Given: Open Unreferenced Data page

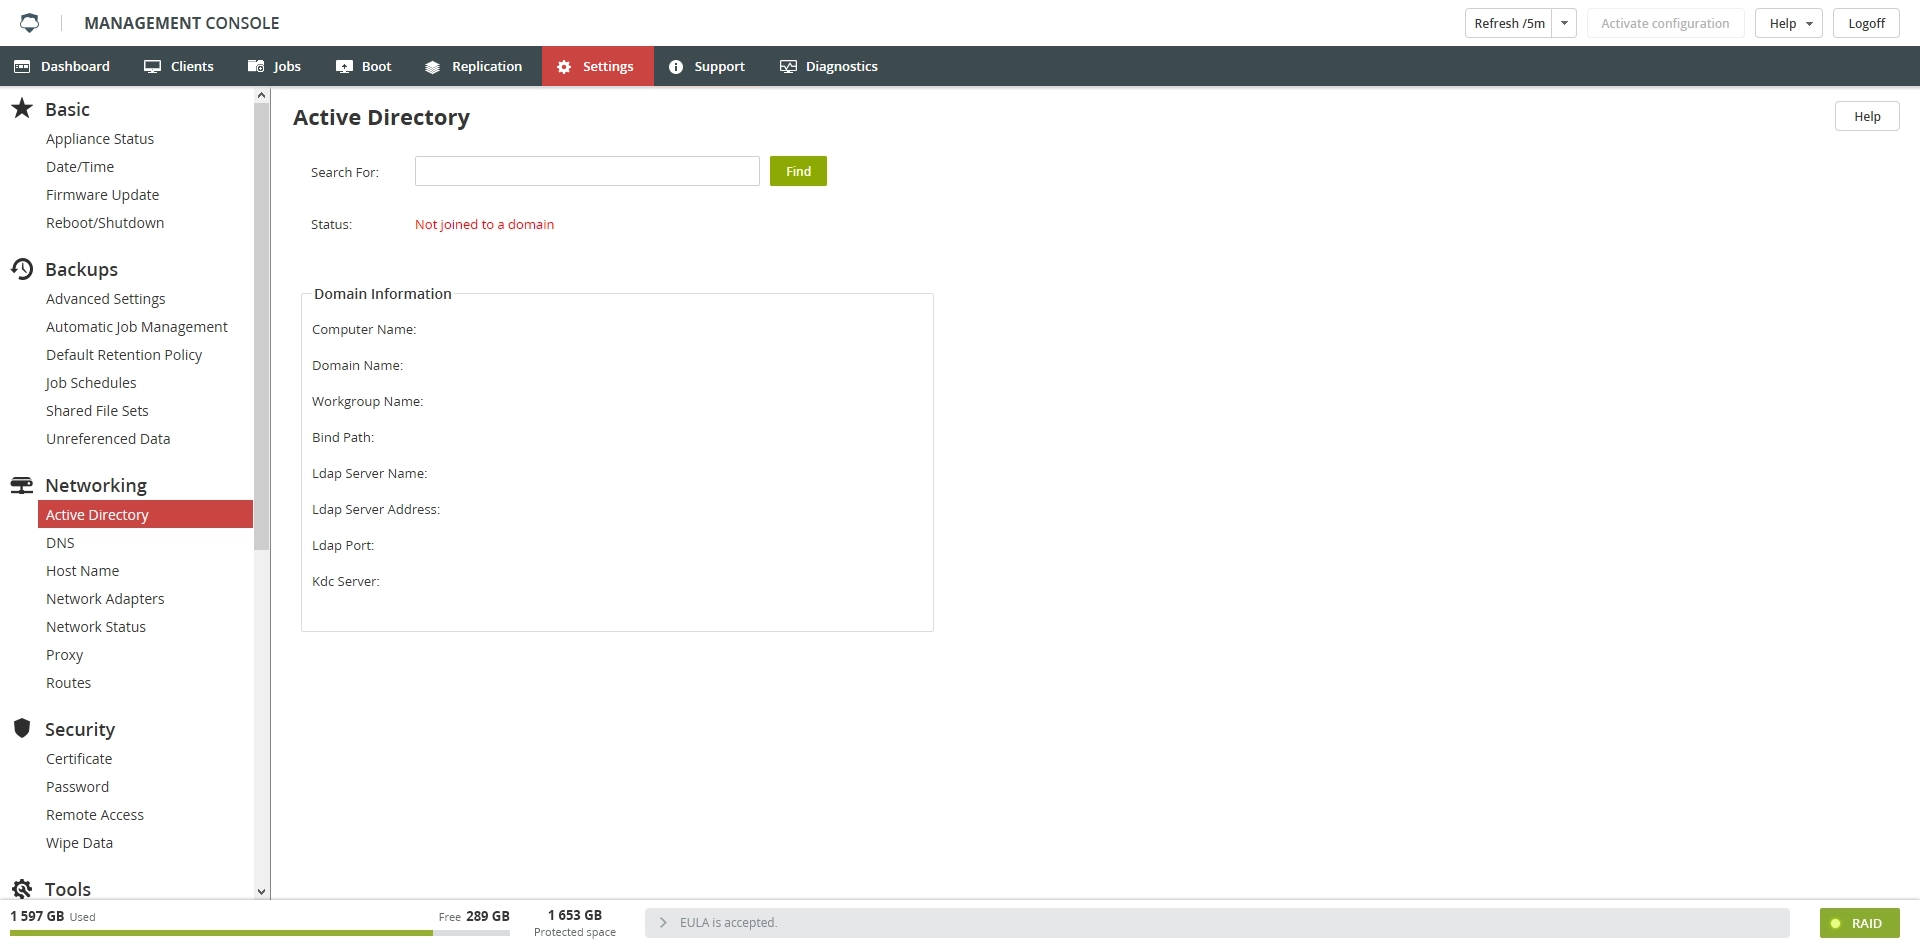Looking at the screenshot, I should click(108, 439).
